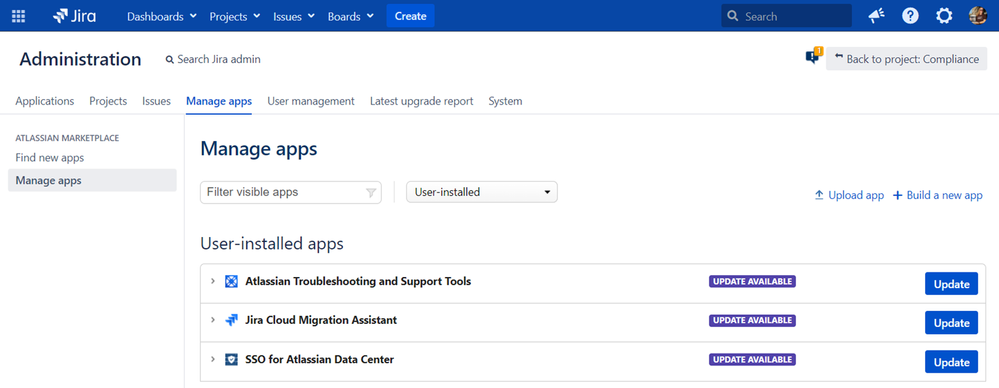This screenshot has height=388, width=999.
Task: Click the Atlassian Troubleshooting and Support Tools icon
Action: 231,281
